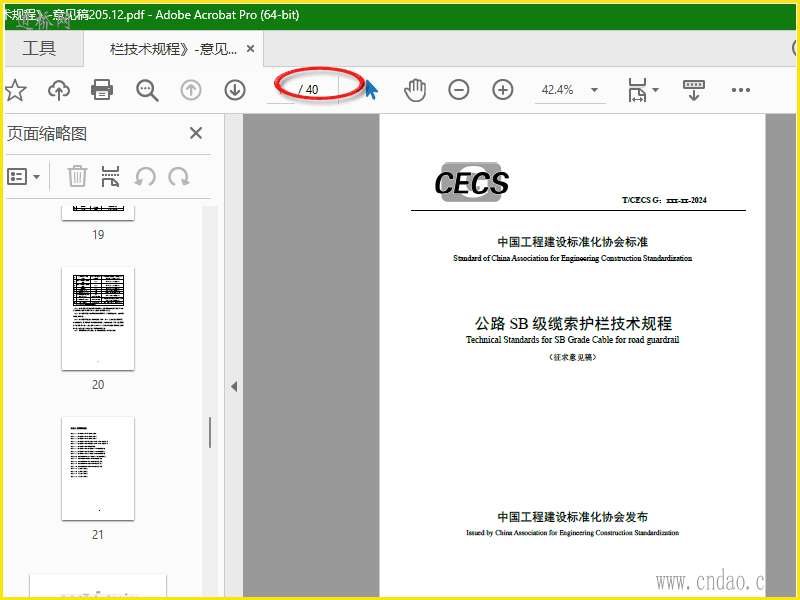Click the current page number field
The image size is (800, 600).
(281, 90)
